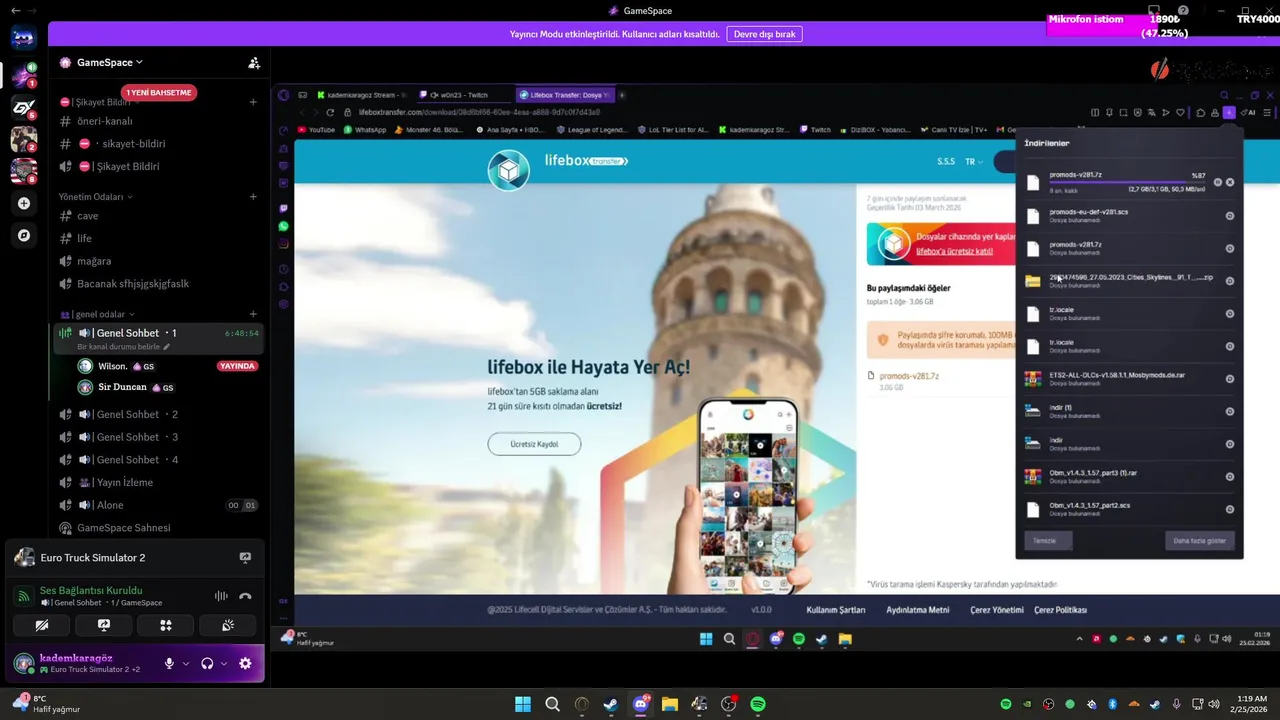
Task: Click 'Ses Bağlantısı Kuruldu' connection status
Action: 91,590
